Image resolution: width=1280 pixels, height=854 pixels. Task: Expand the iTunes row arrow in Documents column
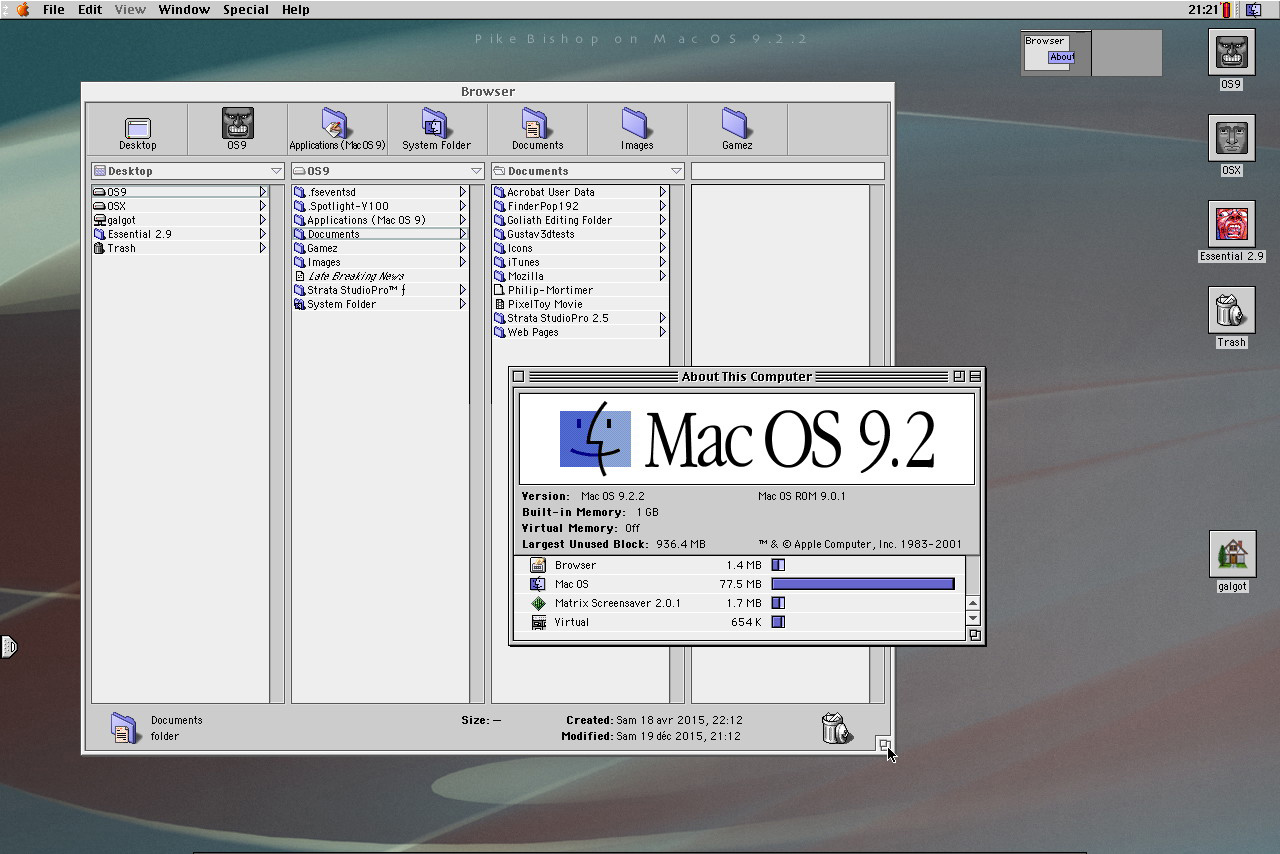point(663,262)
